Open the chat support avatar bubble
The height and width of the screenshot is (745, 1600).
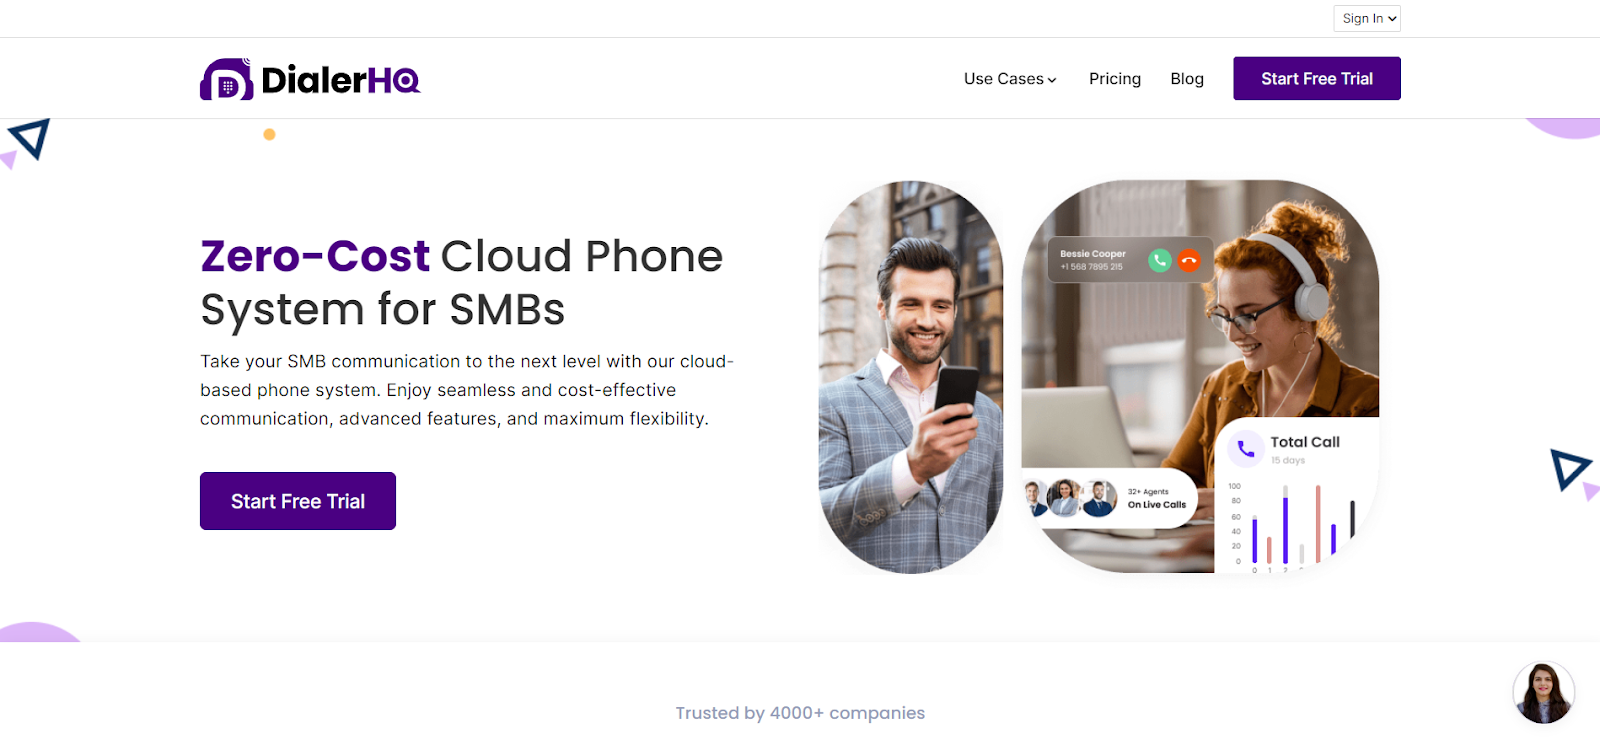click(1543, 692)
